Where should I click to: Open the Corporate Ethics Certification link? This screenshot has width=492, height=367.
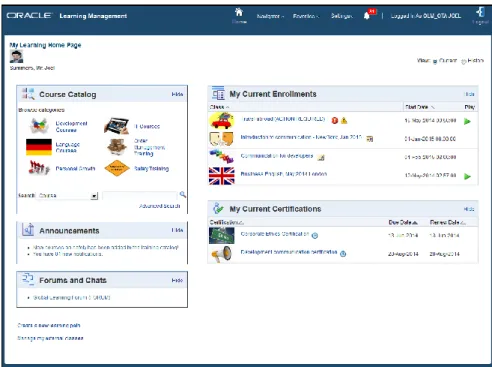[275, 234]
